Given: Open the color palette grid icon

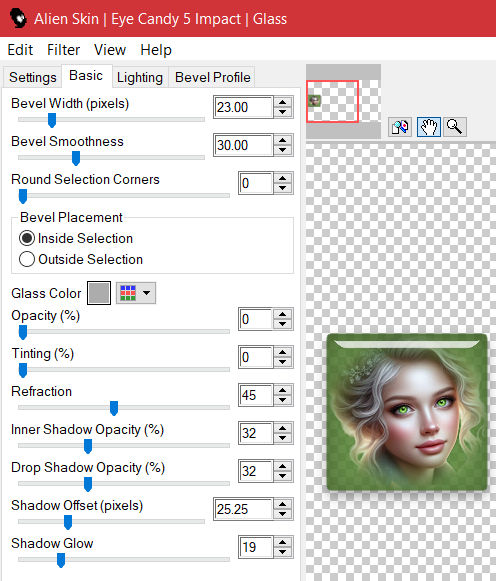Looking at the screenshot, I should [128, 293].
